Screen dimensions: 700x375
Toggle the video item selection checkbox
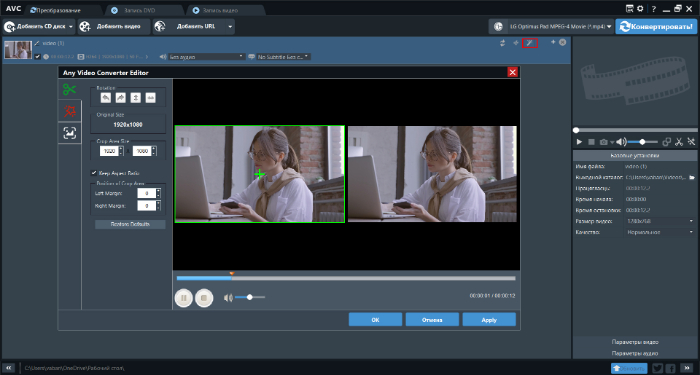coord(38,57)
